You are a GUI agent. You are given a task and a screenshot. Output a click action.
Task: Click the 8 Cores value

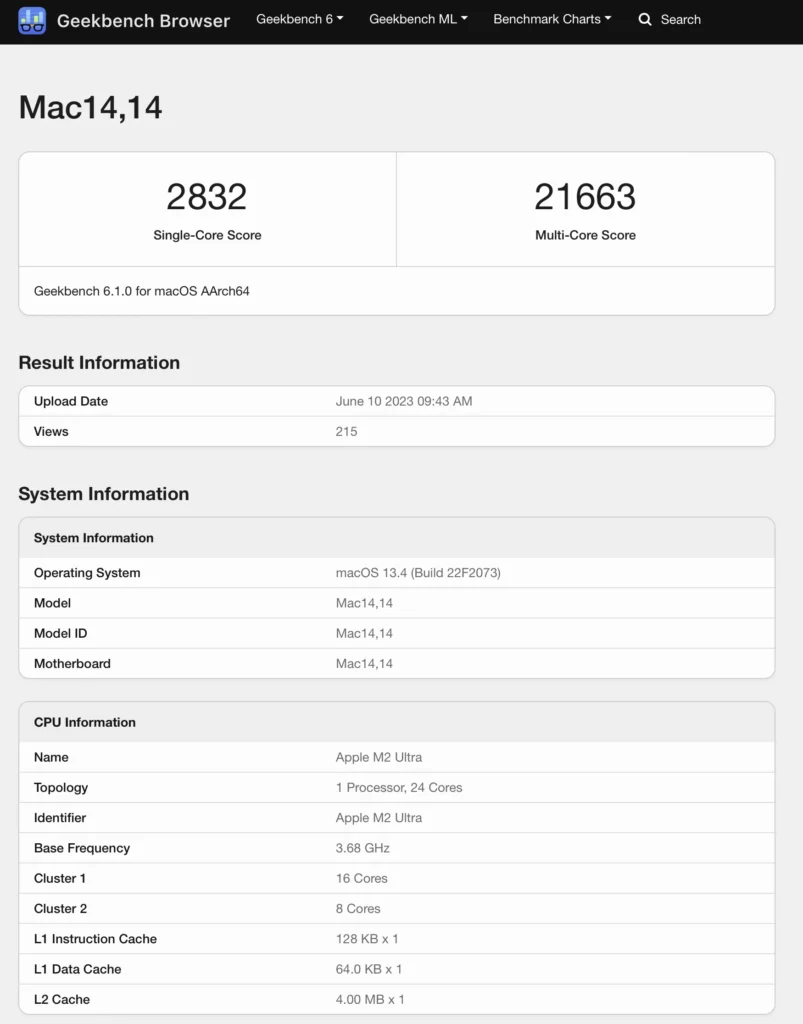(x=358, y=909)
